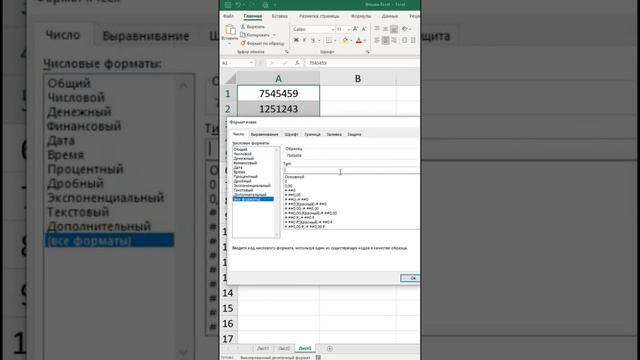Select Числовой in number formats list
The height and width of the screenshot is (360, 640).
(x=243, y=154)
